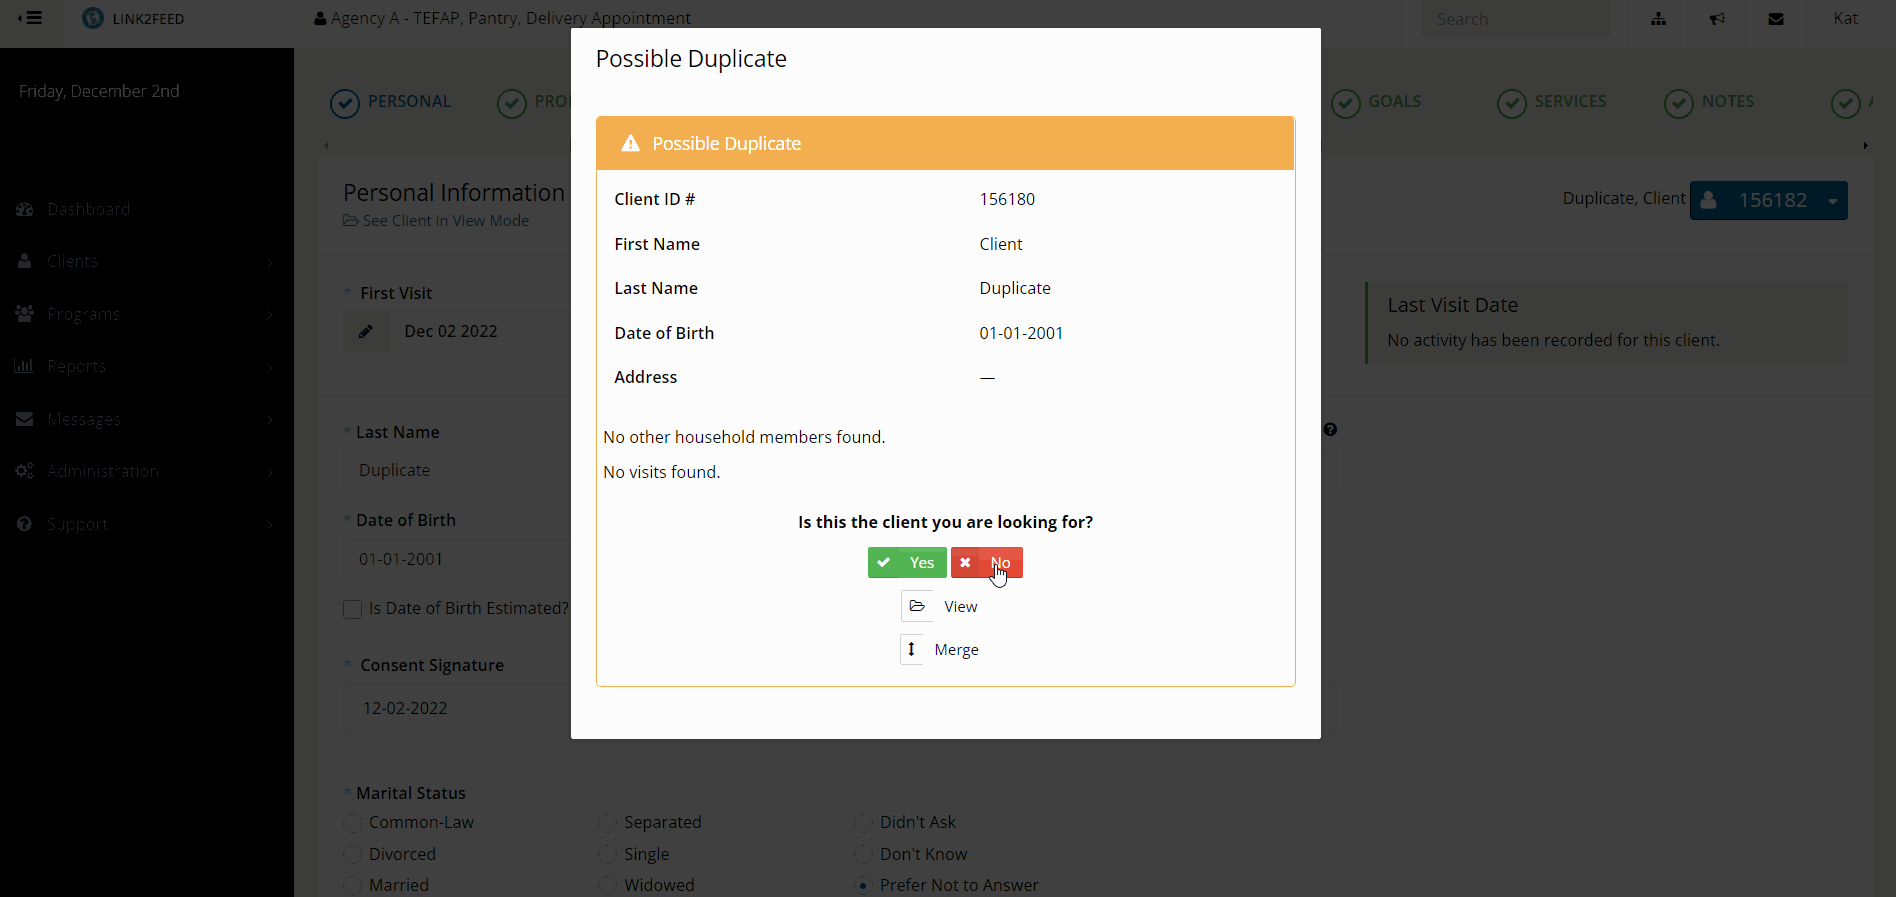Click chevron next to Clients
This screenshot has height=897, width=1896.
tap(270, 263)
